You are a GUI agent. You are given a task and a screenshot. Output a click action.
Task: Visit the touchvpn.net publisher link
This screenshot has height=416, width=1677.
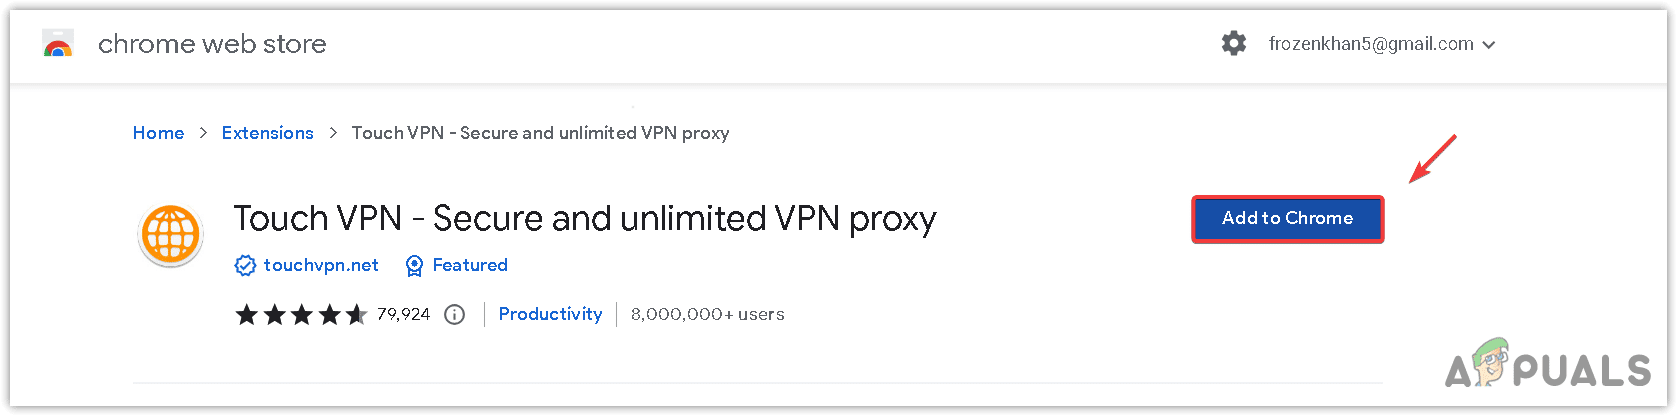[321, 265]
